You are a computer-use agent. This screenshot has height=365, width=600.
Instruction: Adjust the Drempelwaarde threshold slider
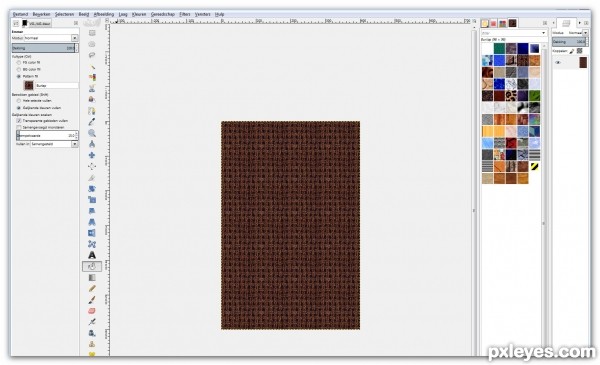[47, 135]
